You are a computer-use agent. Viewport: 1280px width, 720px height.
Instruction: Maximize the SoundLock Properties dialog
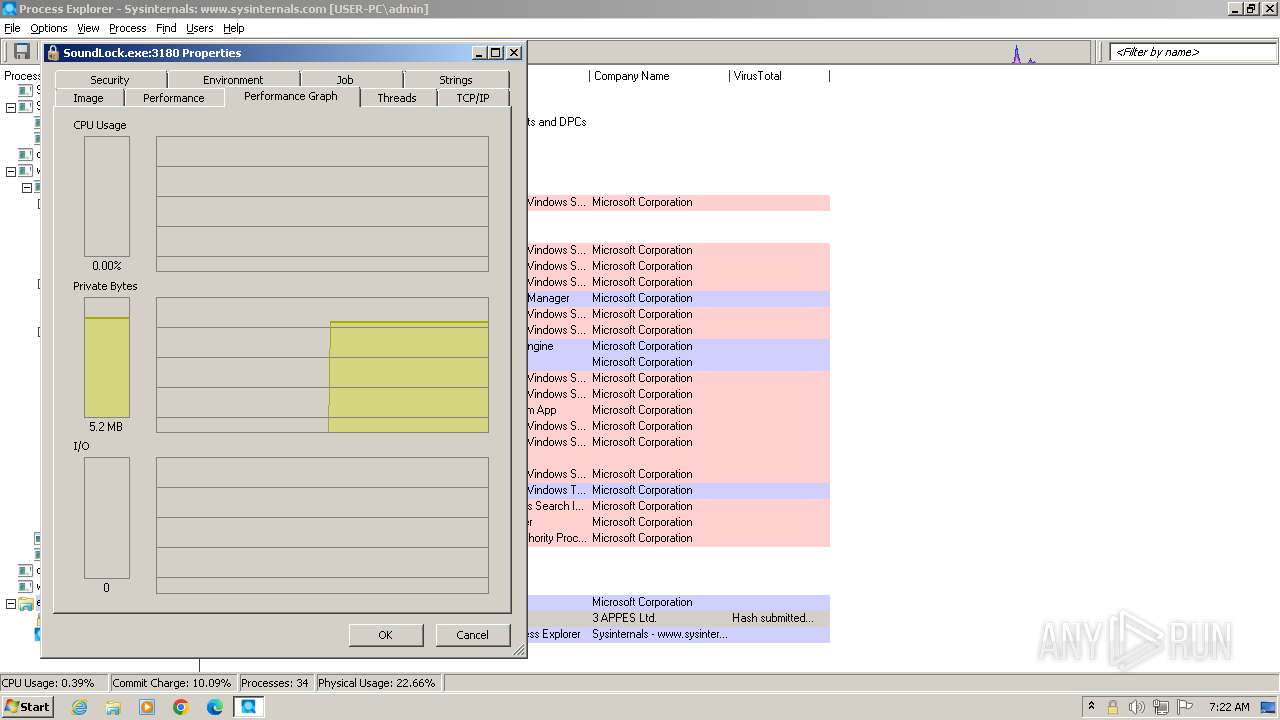tap(496, 53)
